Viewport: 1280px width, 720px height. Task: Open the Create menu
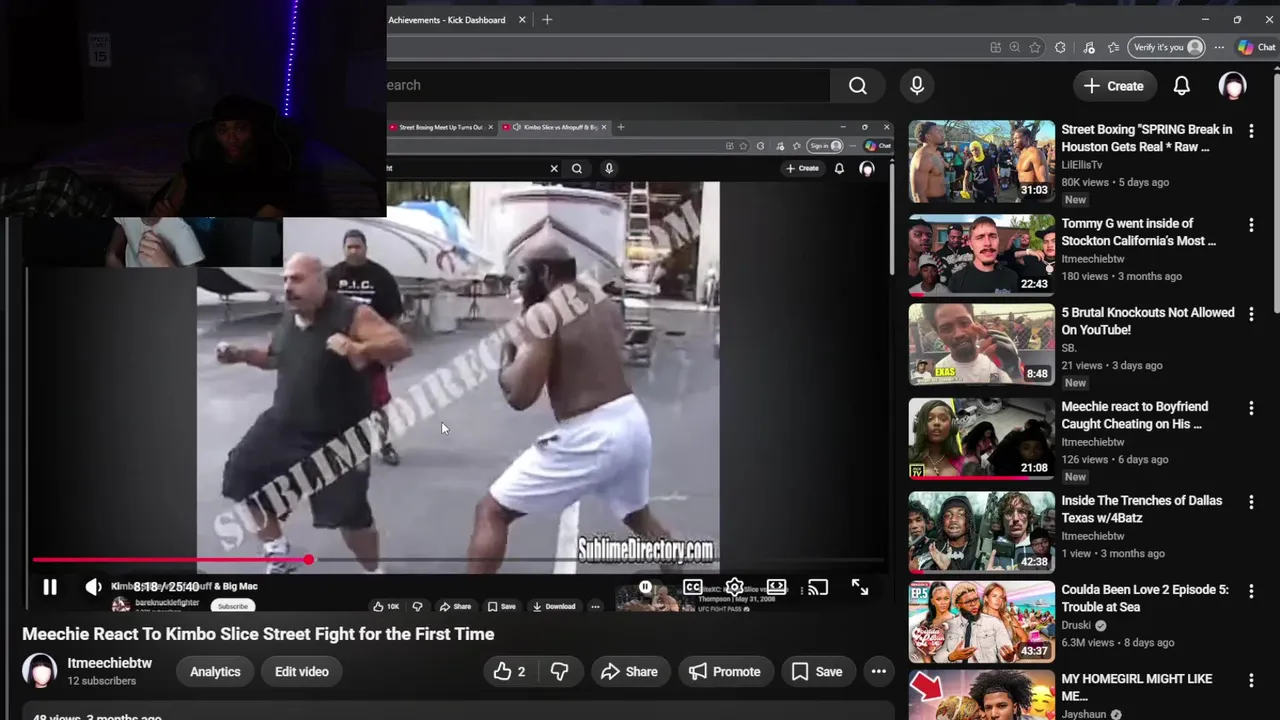(x=1113, y=86)
